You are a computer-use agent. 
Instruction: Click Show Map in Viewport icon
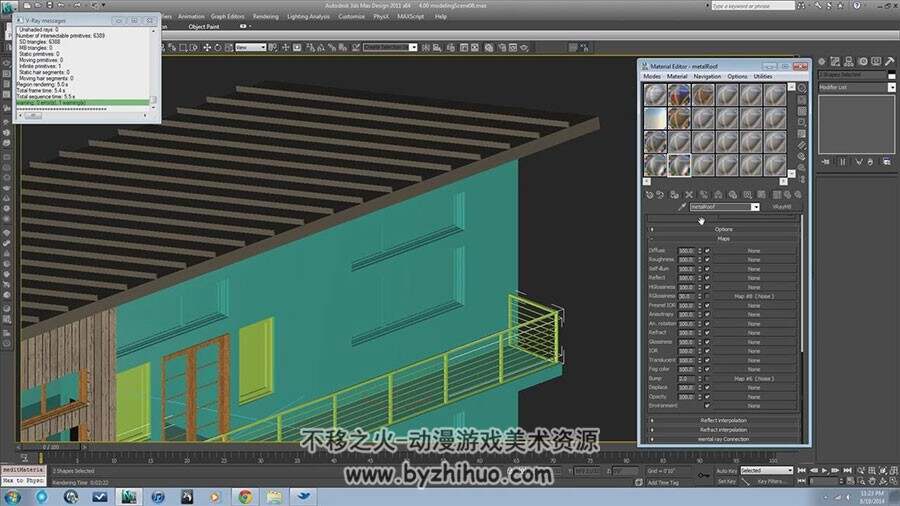pos(762,195)
